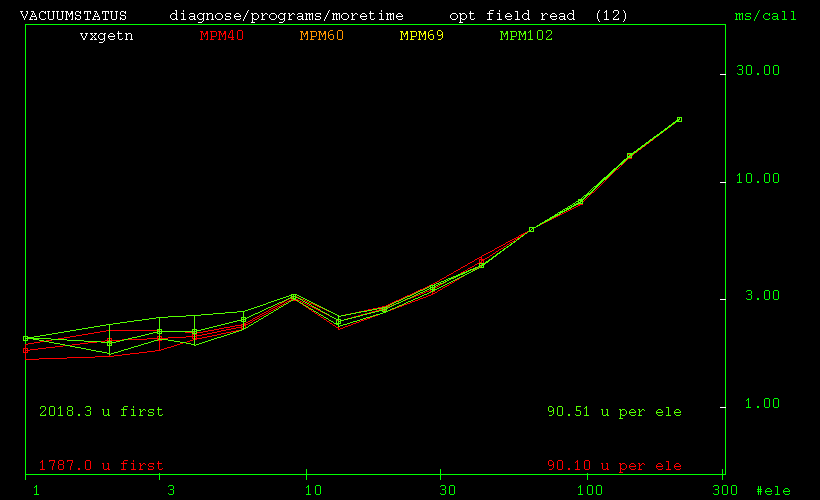Click the diagnose/programs/moretime path text
Screen dimensions: 820x500
(x=286, y=16)
